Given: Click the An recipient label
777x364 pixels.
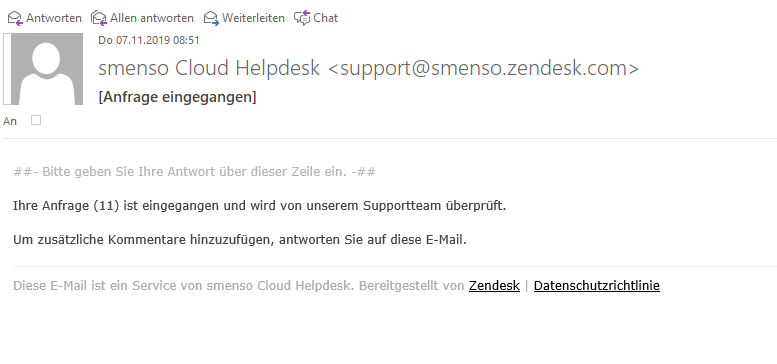Looking at the screenshot, I should (x=10, y=121).
